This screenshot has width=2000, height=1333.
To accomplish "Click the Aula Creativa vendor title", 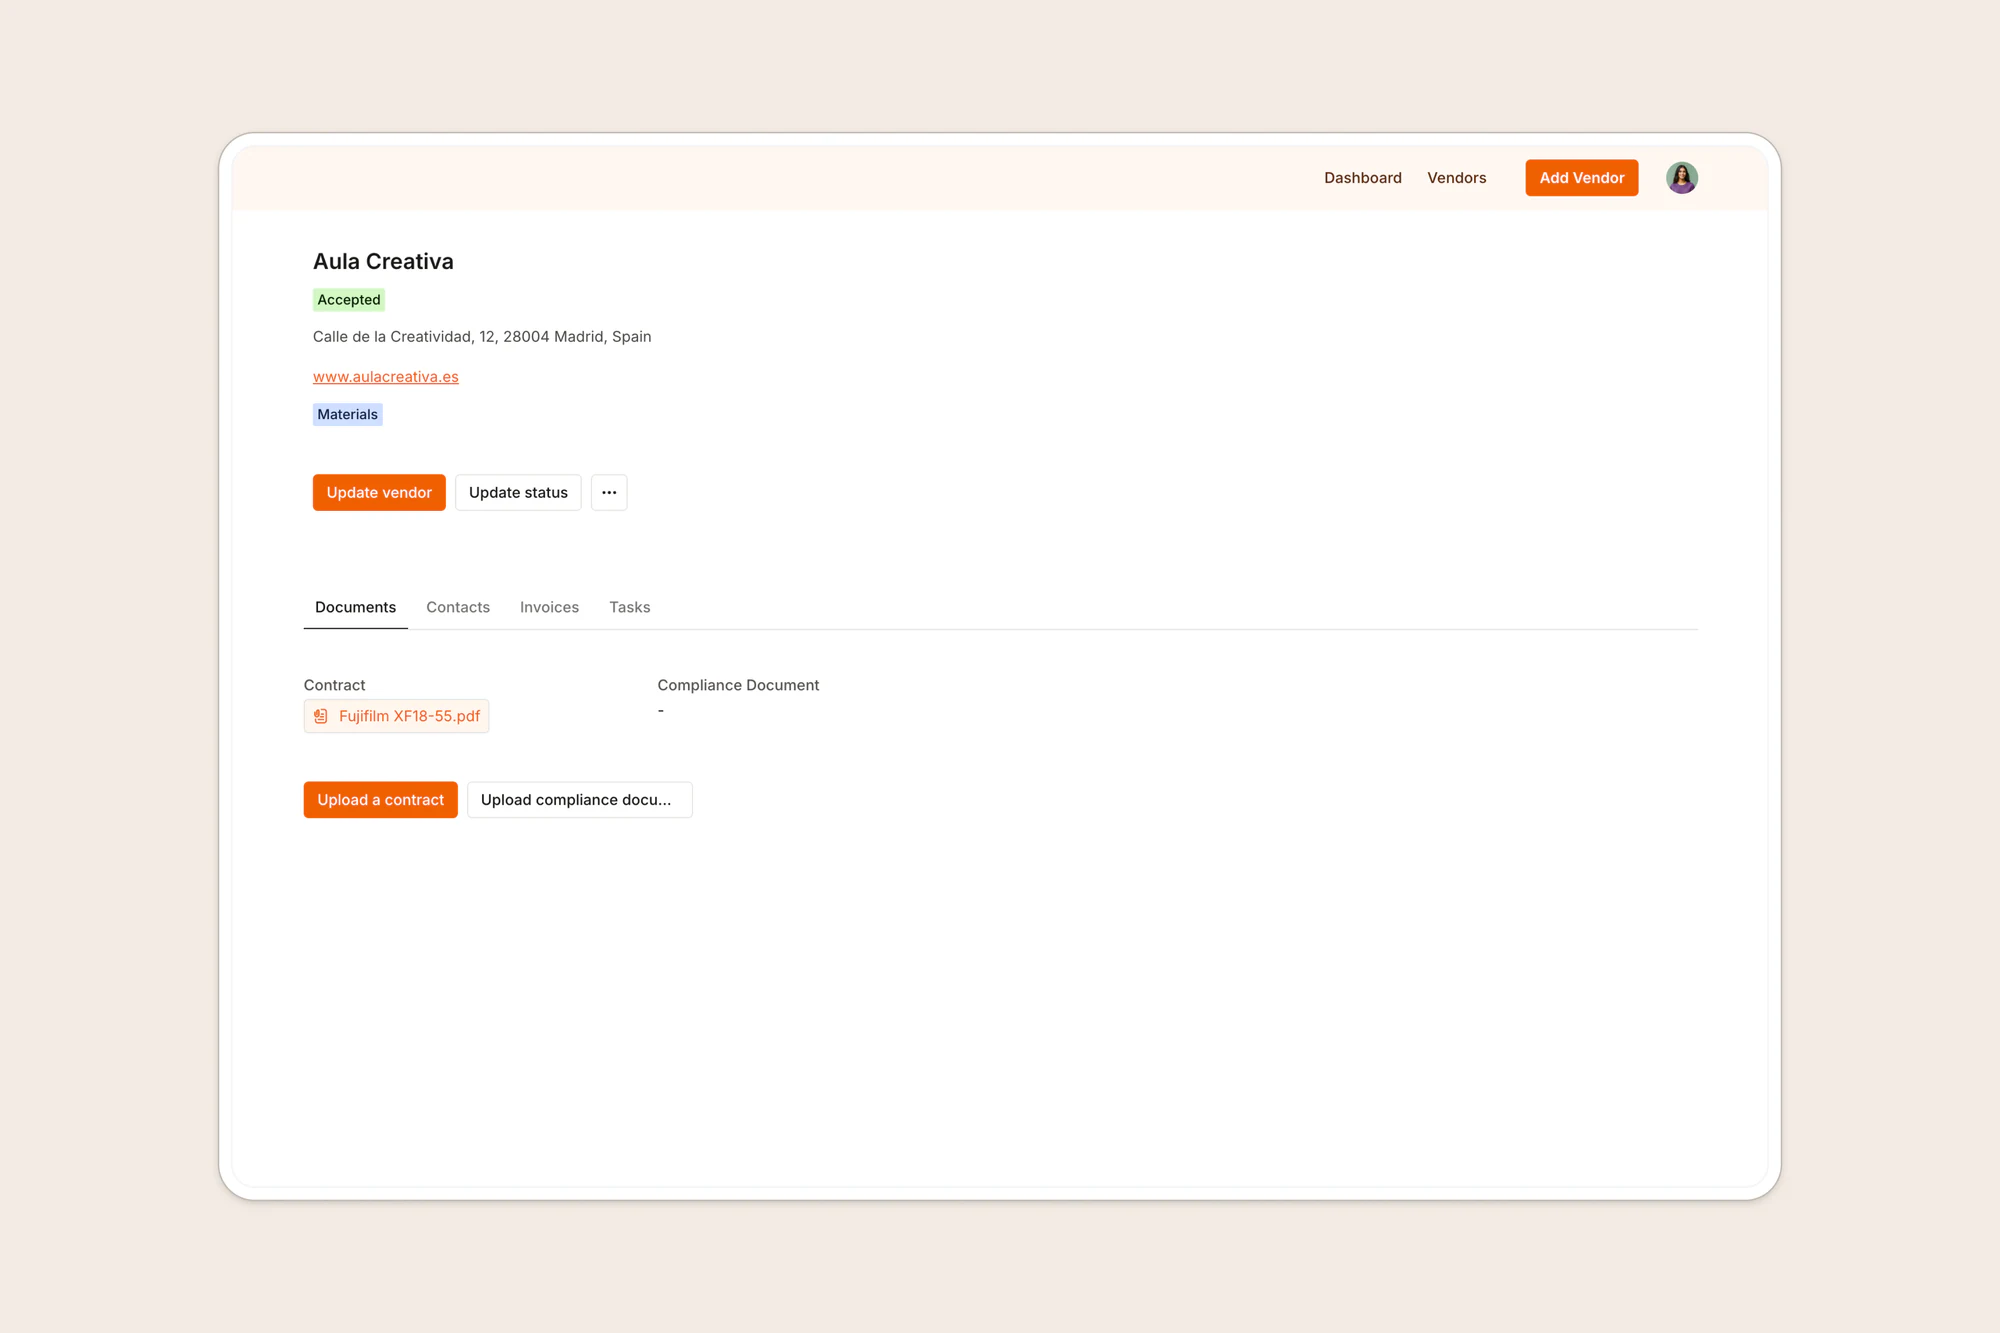I will tap(383, 261).
